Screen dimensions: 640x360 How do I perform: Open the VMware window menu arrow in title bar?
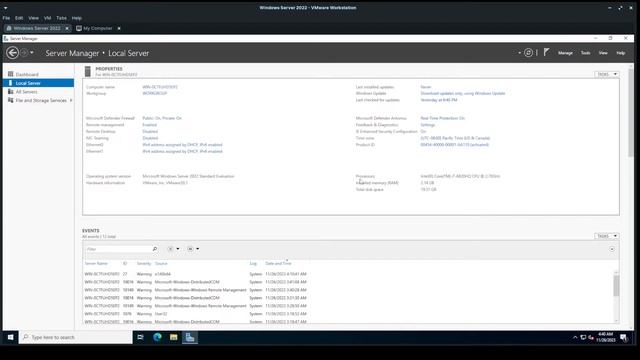[5, 8]
